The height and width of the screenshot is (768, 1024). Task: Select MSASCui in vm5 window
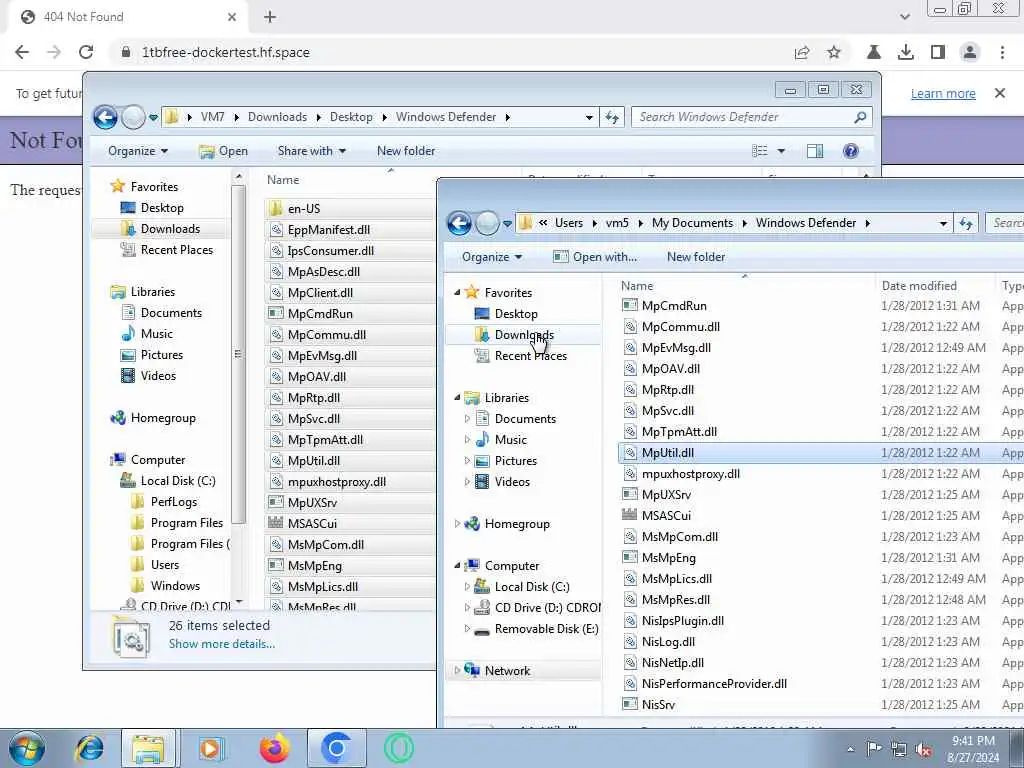(666, 515)
